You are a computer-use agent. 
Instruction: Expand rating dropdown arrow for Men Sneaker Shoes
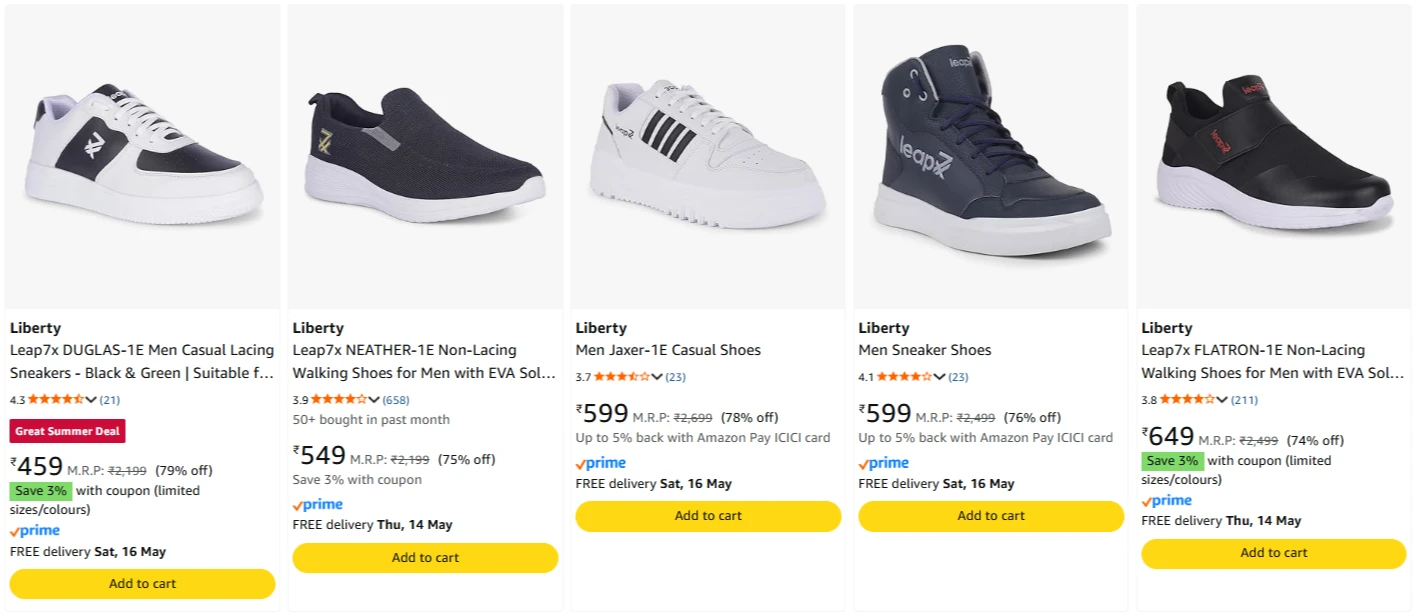pyautogui.click(x=940, y=377)
